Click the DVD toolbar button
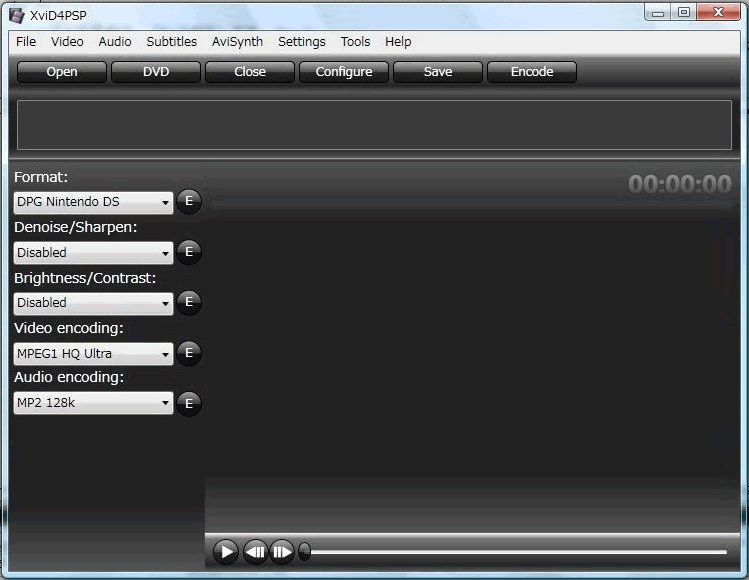Image resolution: width=749 pixels, height=580 pixels. coord(156,72)
